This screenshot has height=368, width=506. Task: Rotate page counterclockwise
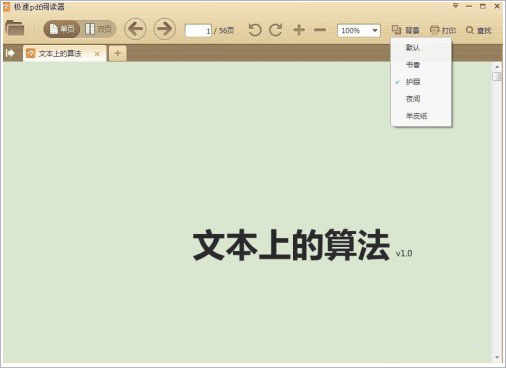[255, 30]
